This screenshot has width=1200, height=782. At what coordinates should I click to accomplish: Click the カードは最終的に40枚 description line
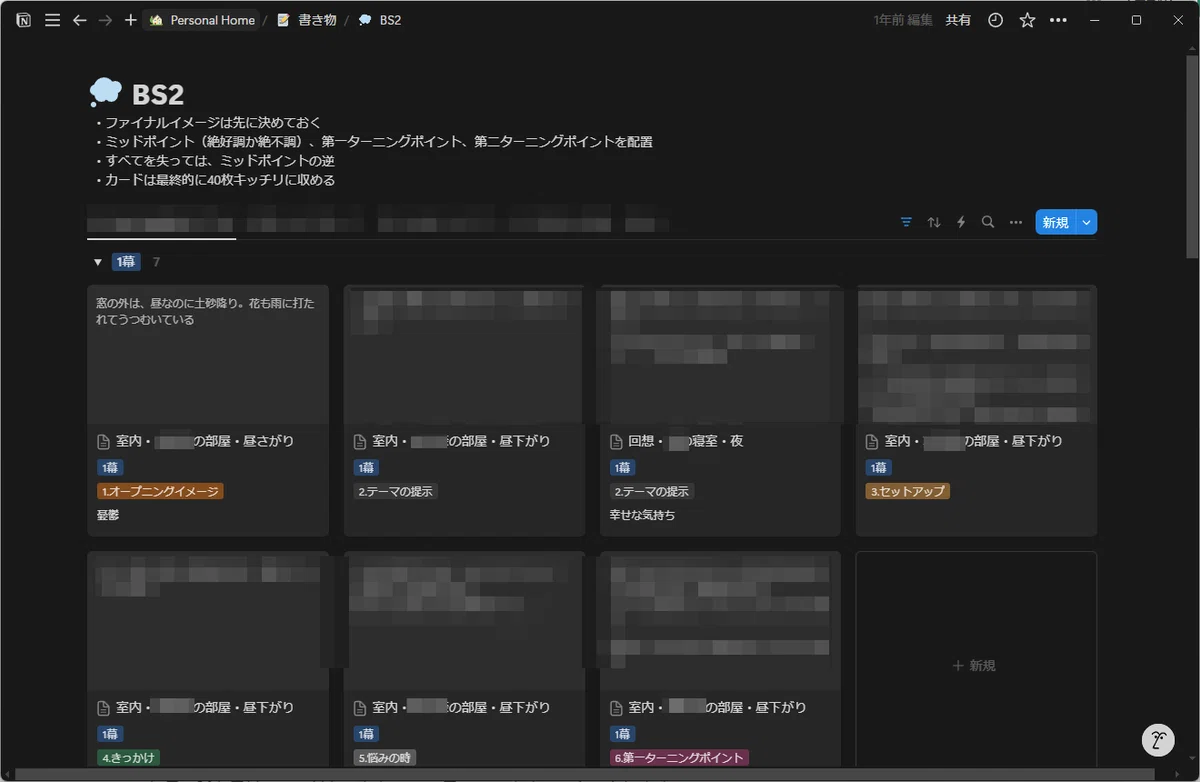214,181
